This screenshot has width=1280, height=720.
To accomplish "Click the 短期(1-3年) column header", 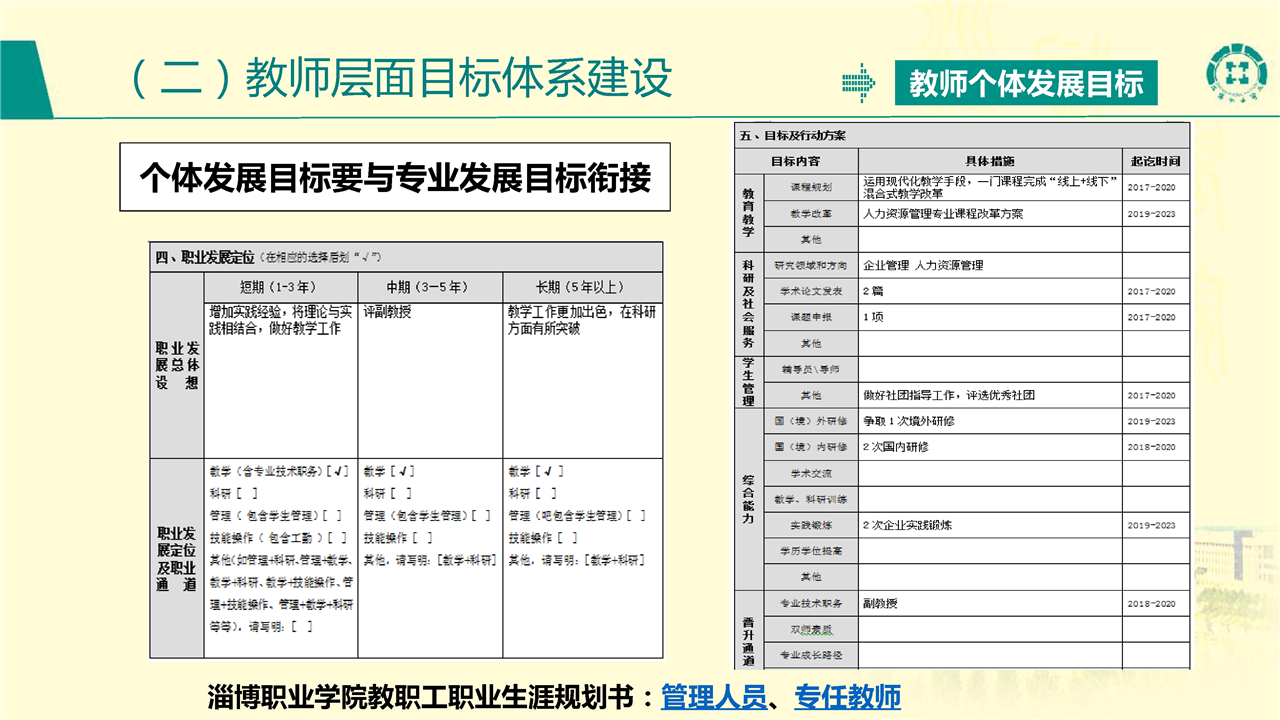I will pyautogui.click(x=280, y=287).
